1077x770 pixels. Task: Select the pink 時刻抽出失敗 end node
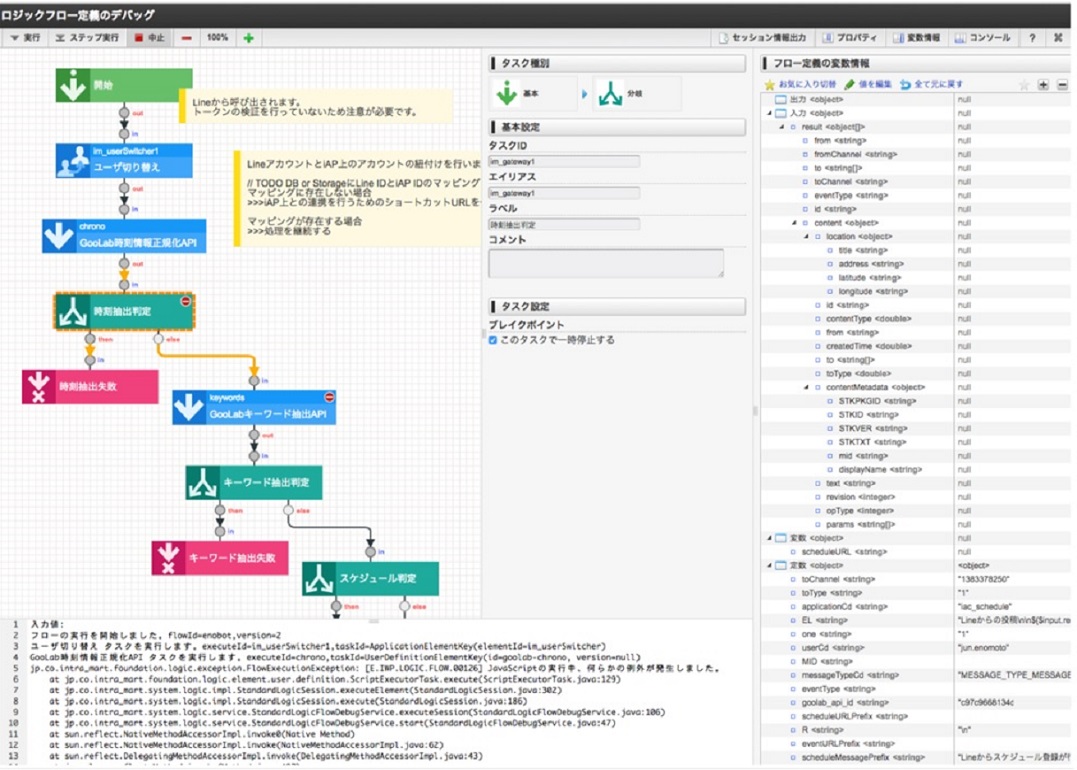90,386
